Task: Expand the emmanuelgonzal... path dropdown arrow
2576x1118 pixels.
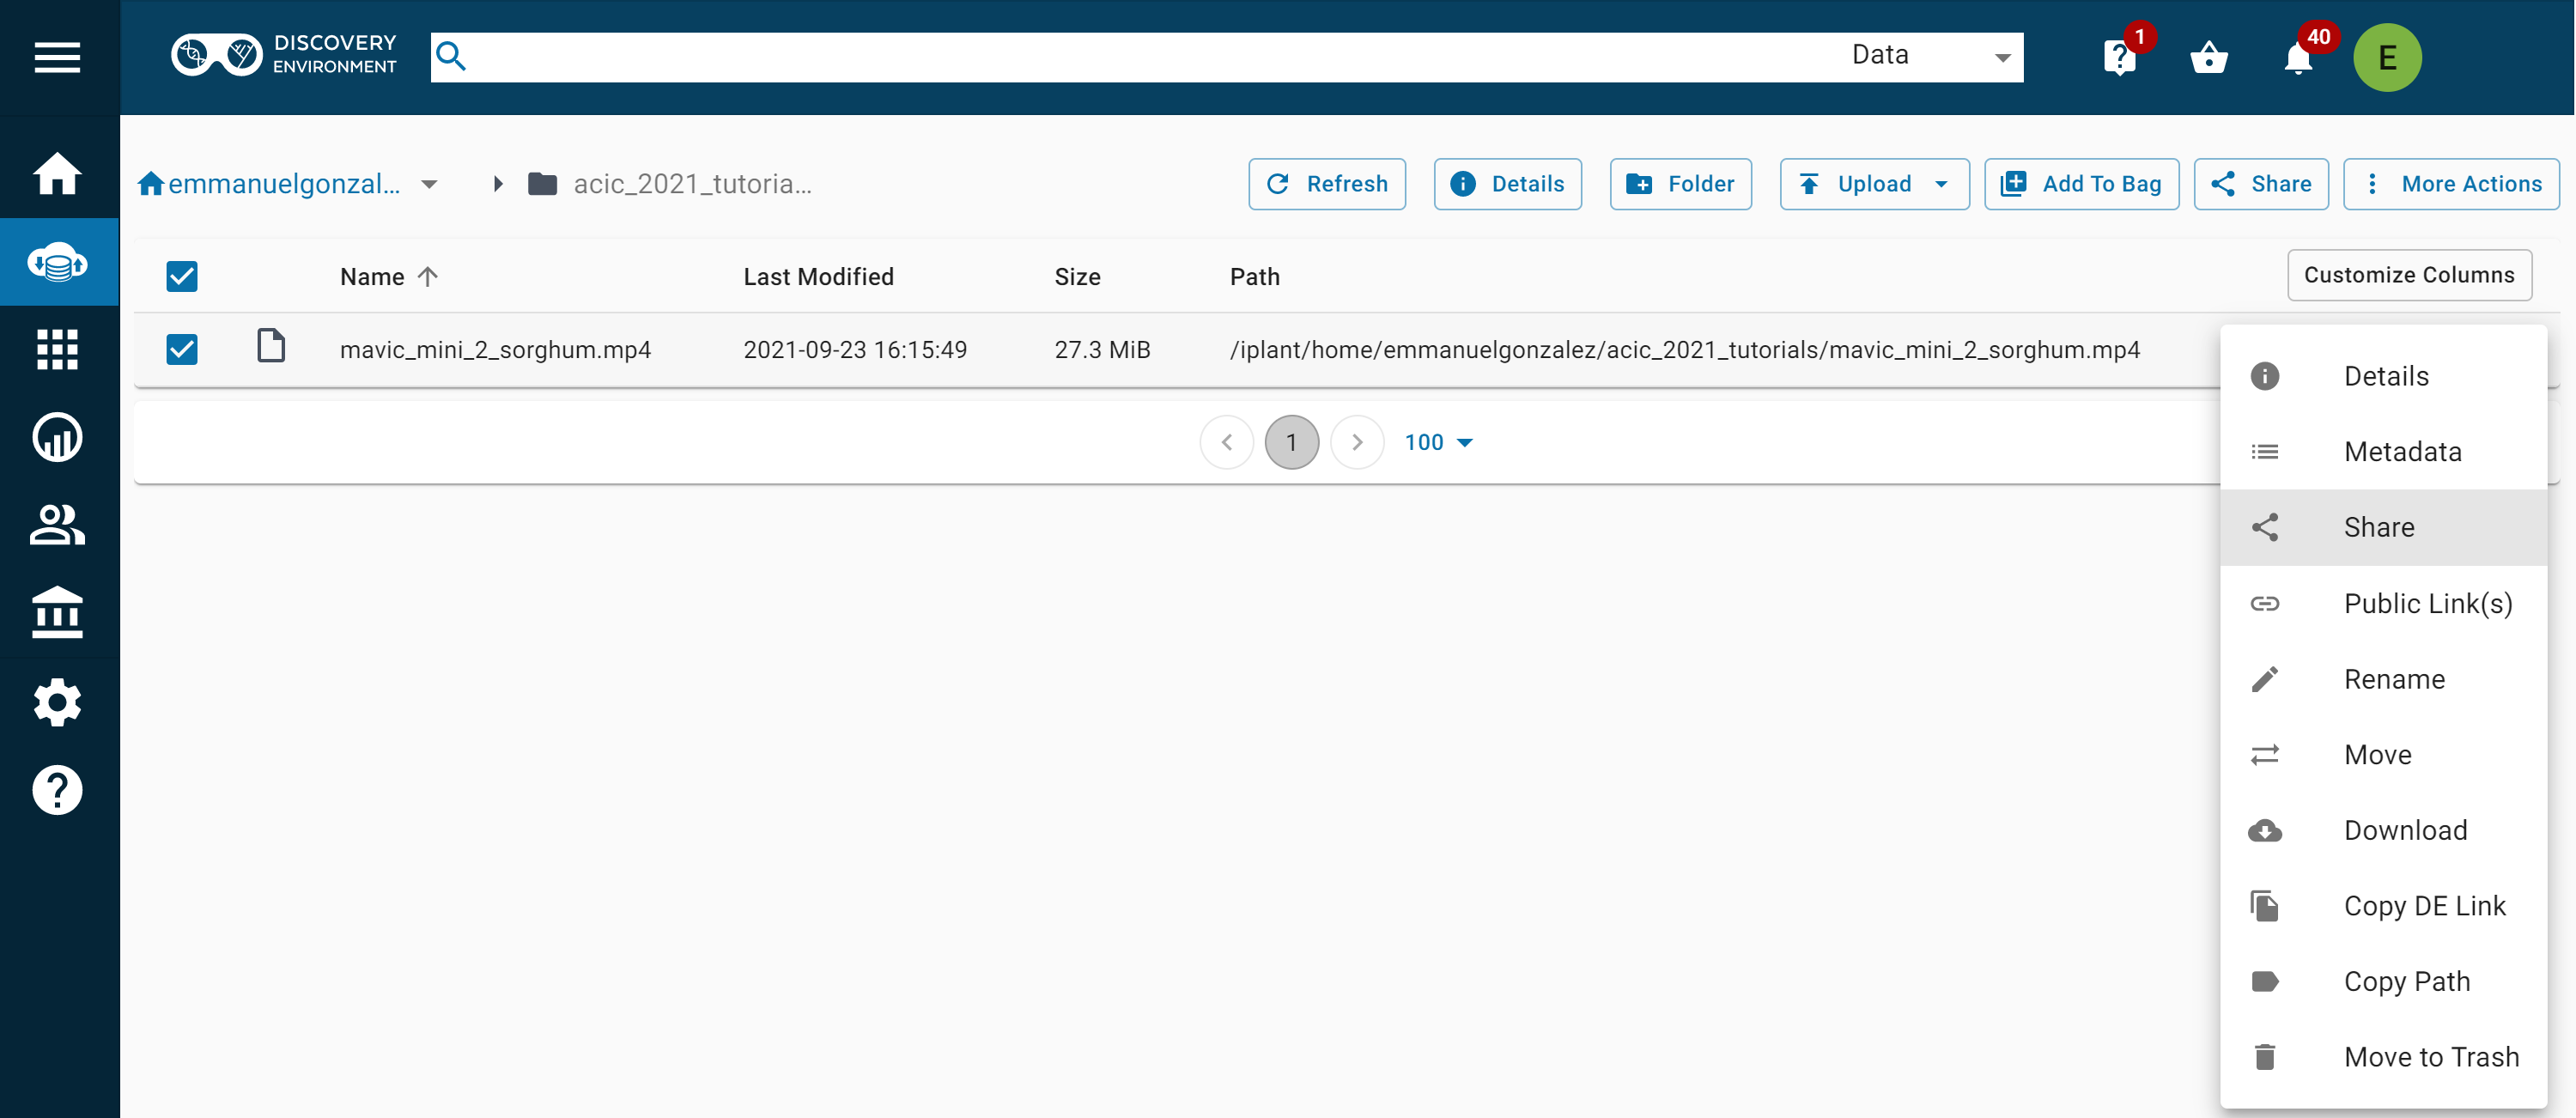Action: coord(429,184)
